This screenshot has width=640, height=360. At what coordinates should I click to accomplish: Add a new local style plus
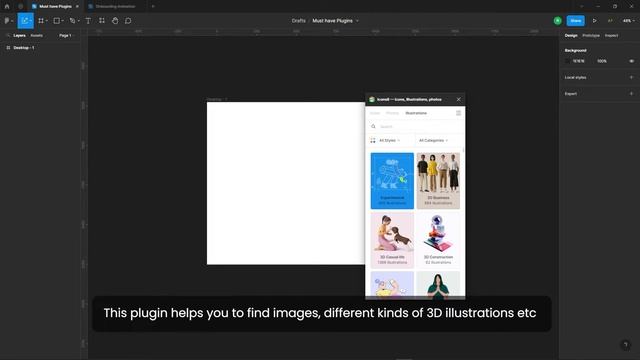pos(631,77)
